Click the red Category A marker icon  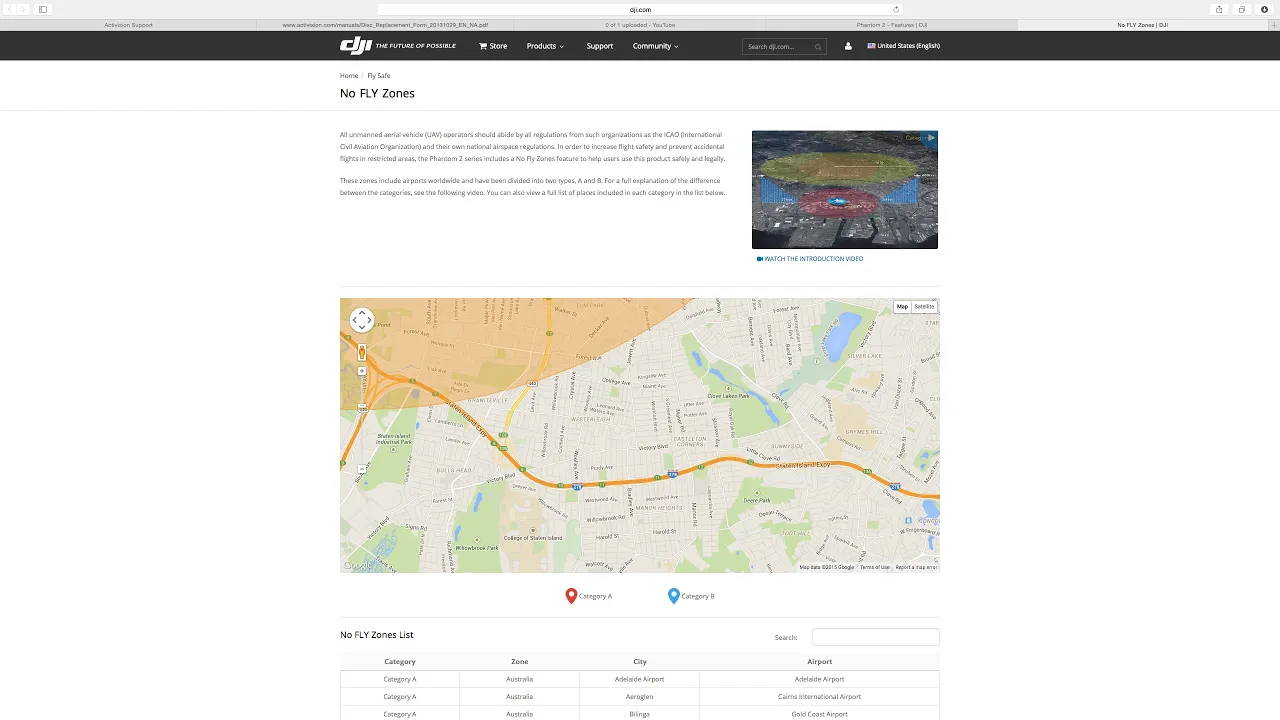tap(571, 596)
